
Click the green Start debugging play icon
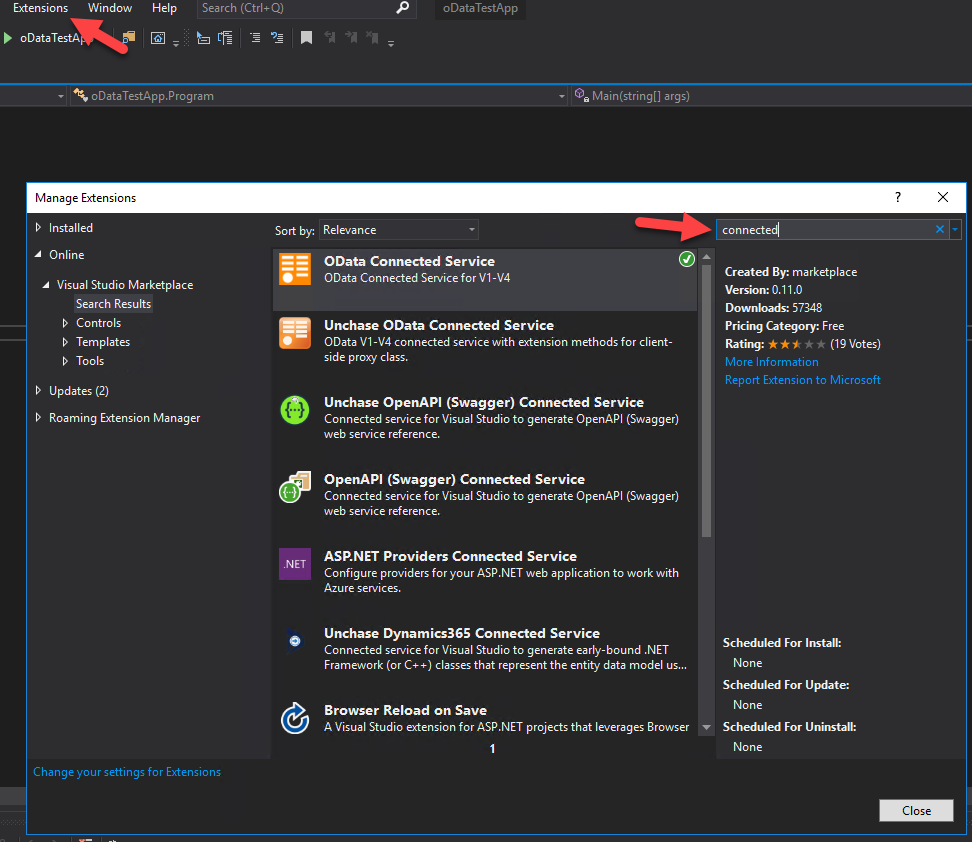pos(8,38)
